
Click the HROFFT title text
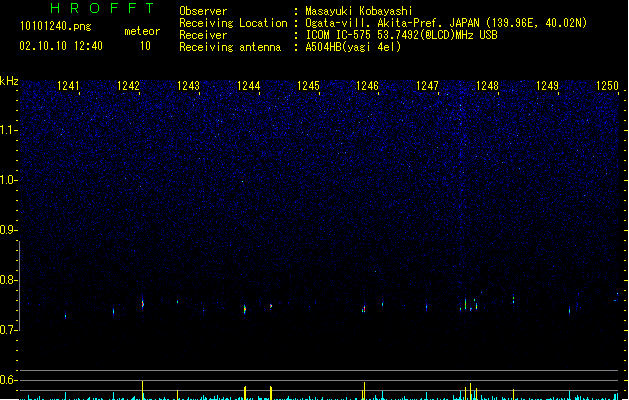pos(102,8)
